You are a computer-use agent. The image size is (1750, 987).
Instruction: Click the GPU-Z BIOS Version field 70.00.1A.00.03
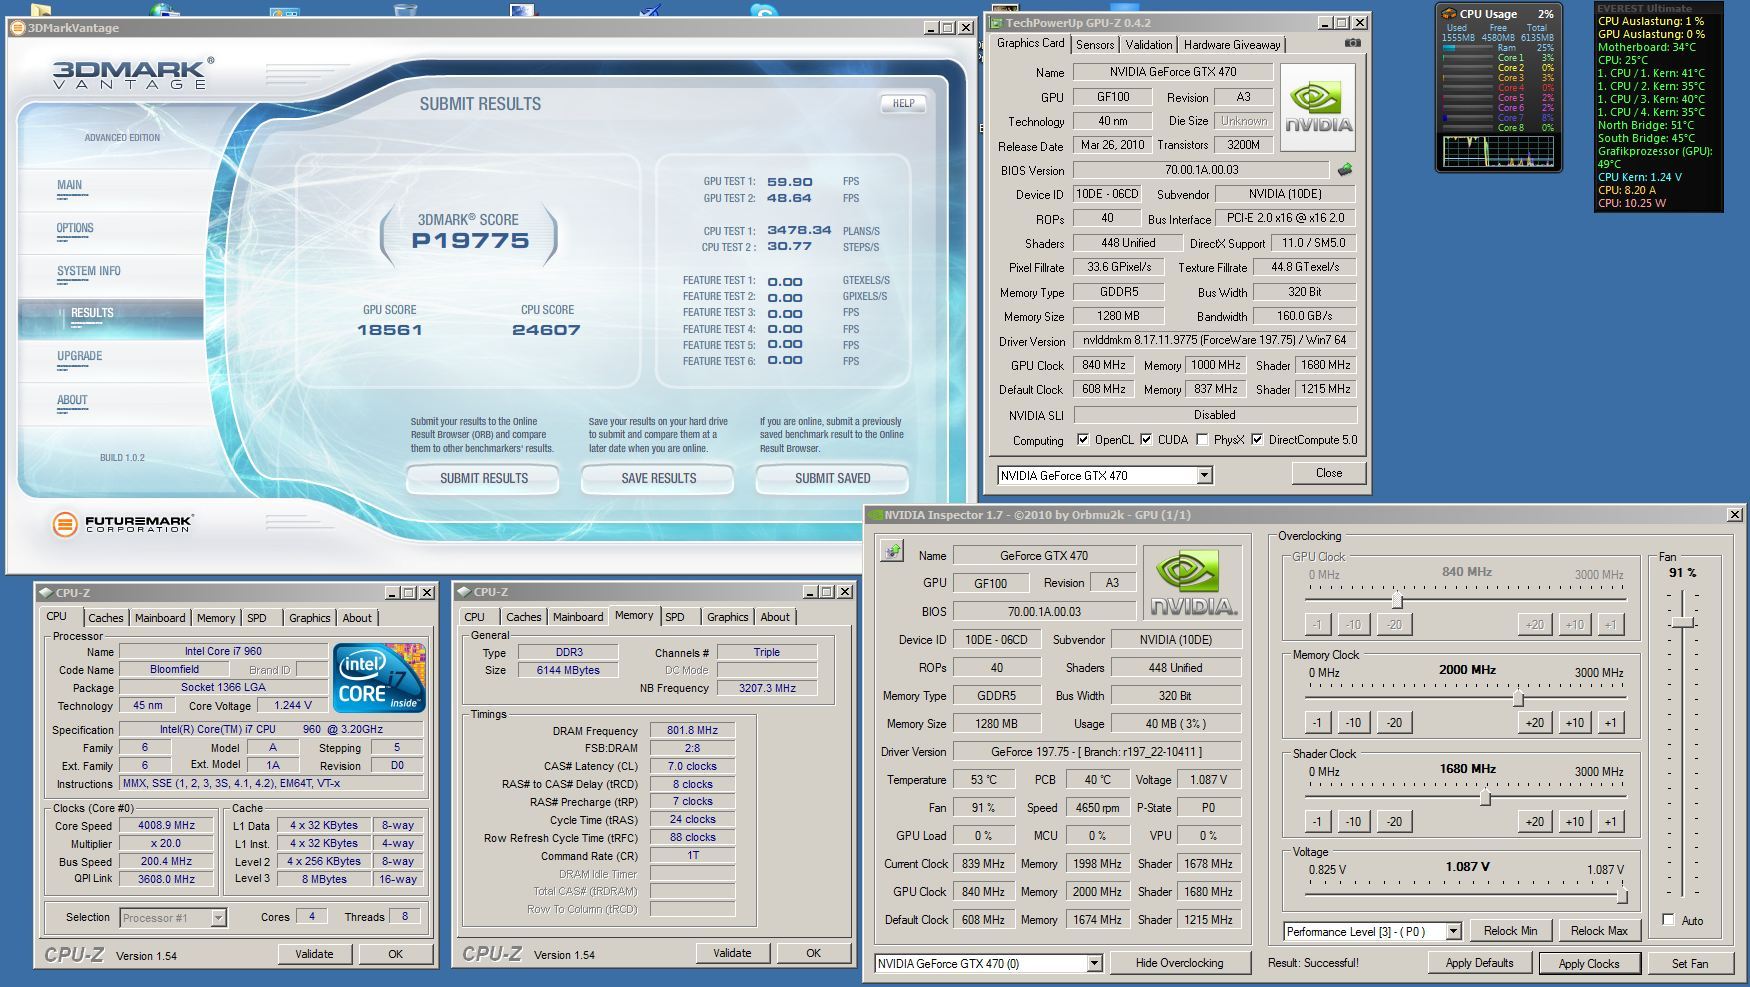pos(1202,170)
